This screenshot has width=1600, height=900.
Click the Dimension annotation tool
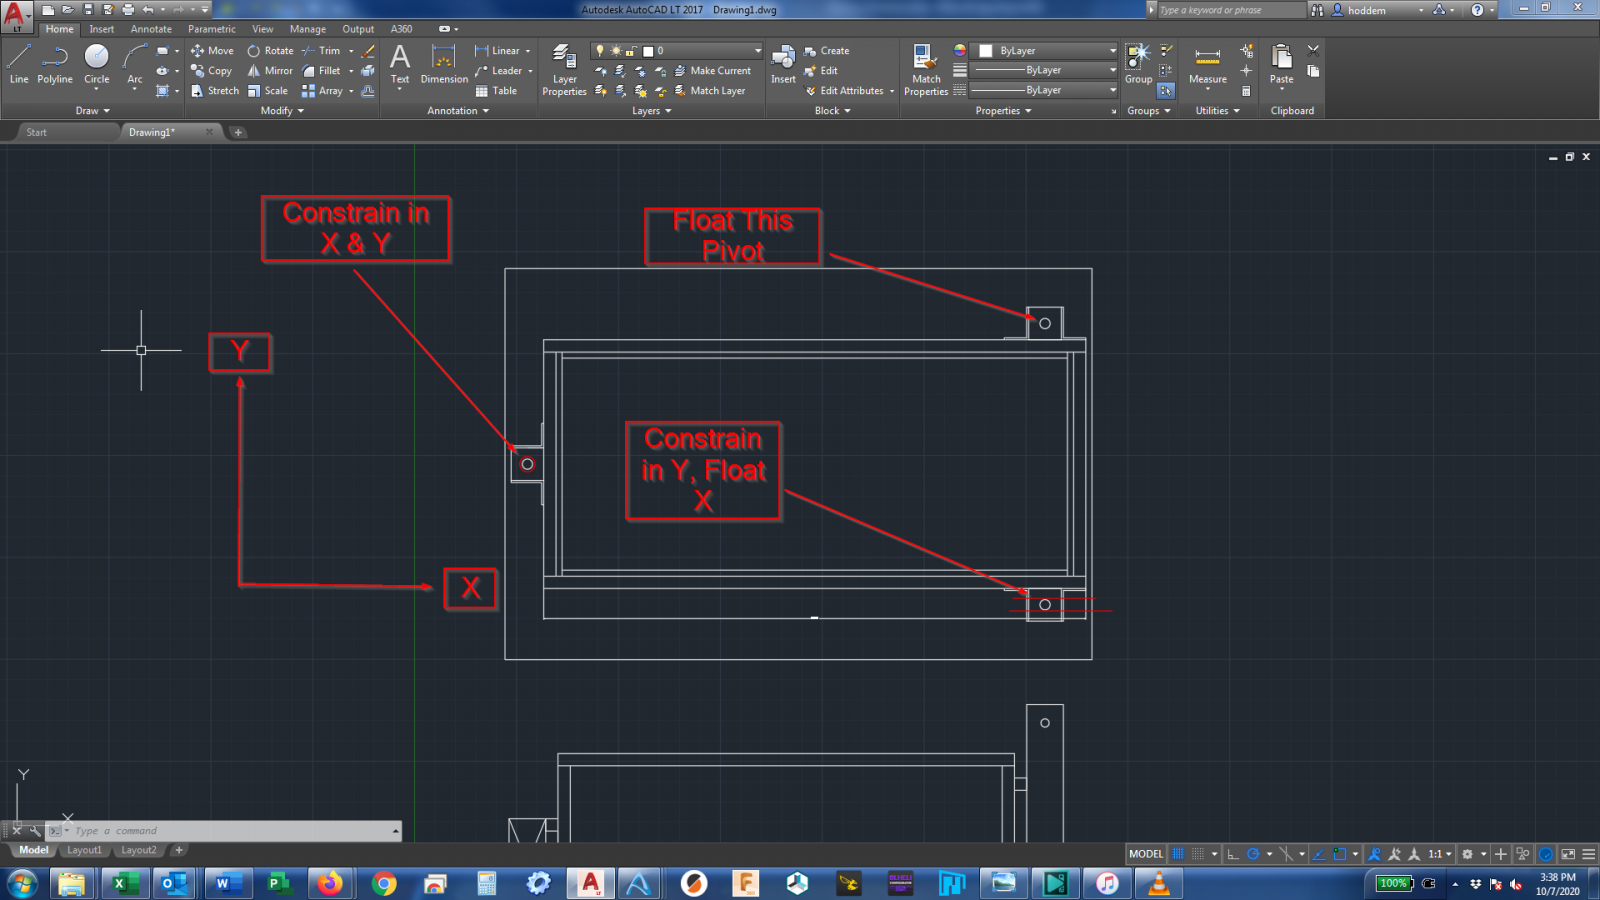(444, 65)
